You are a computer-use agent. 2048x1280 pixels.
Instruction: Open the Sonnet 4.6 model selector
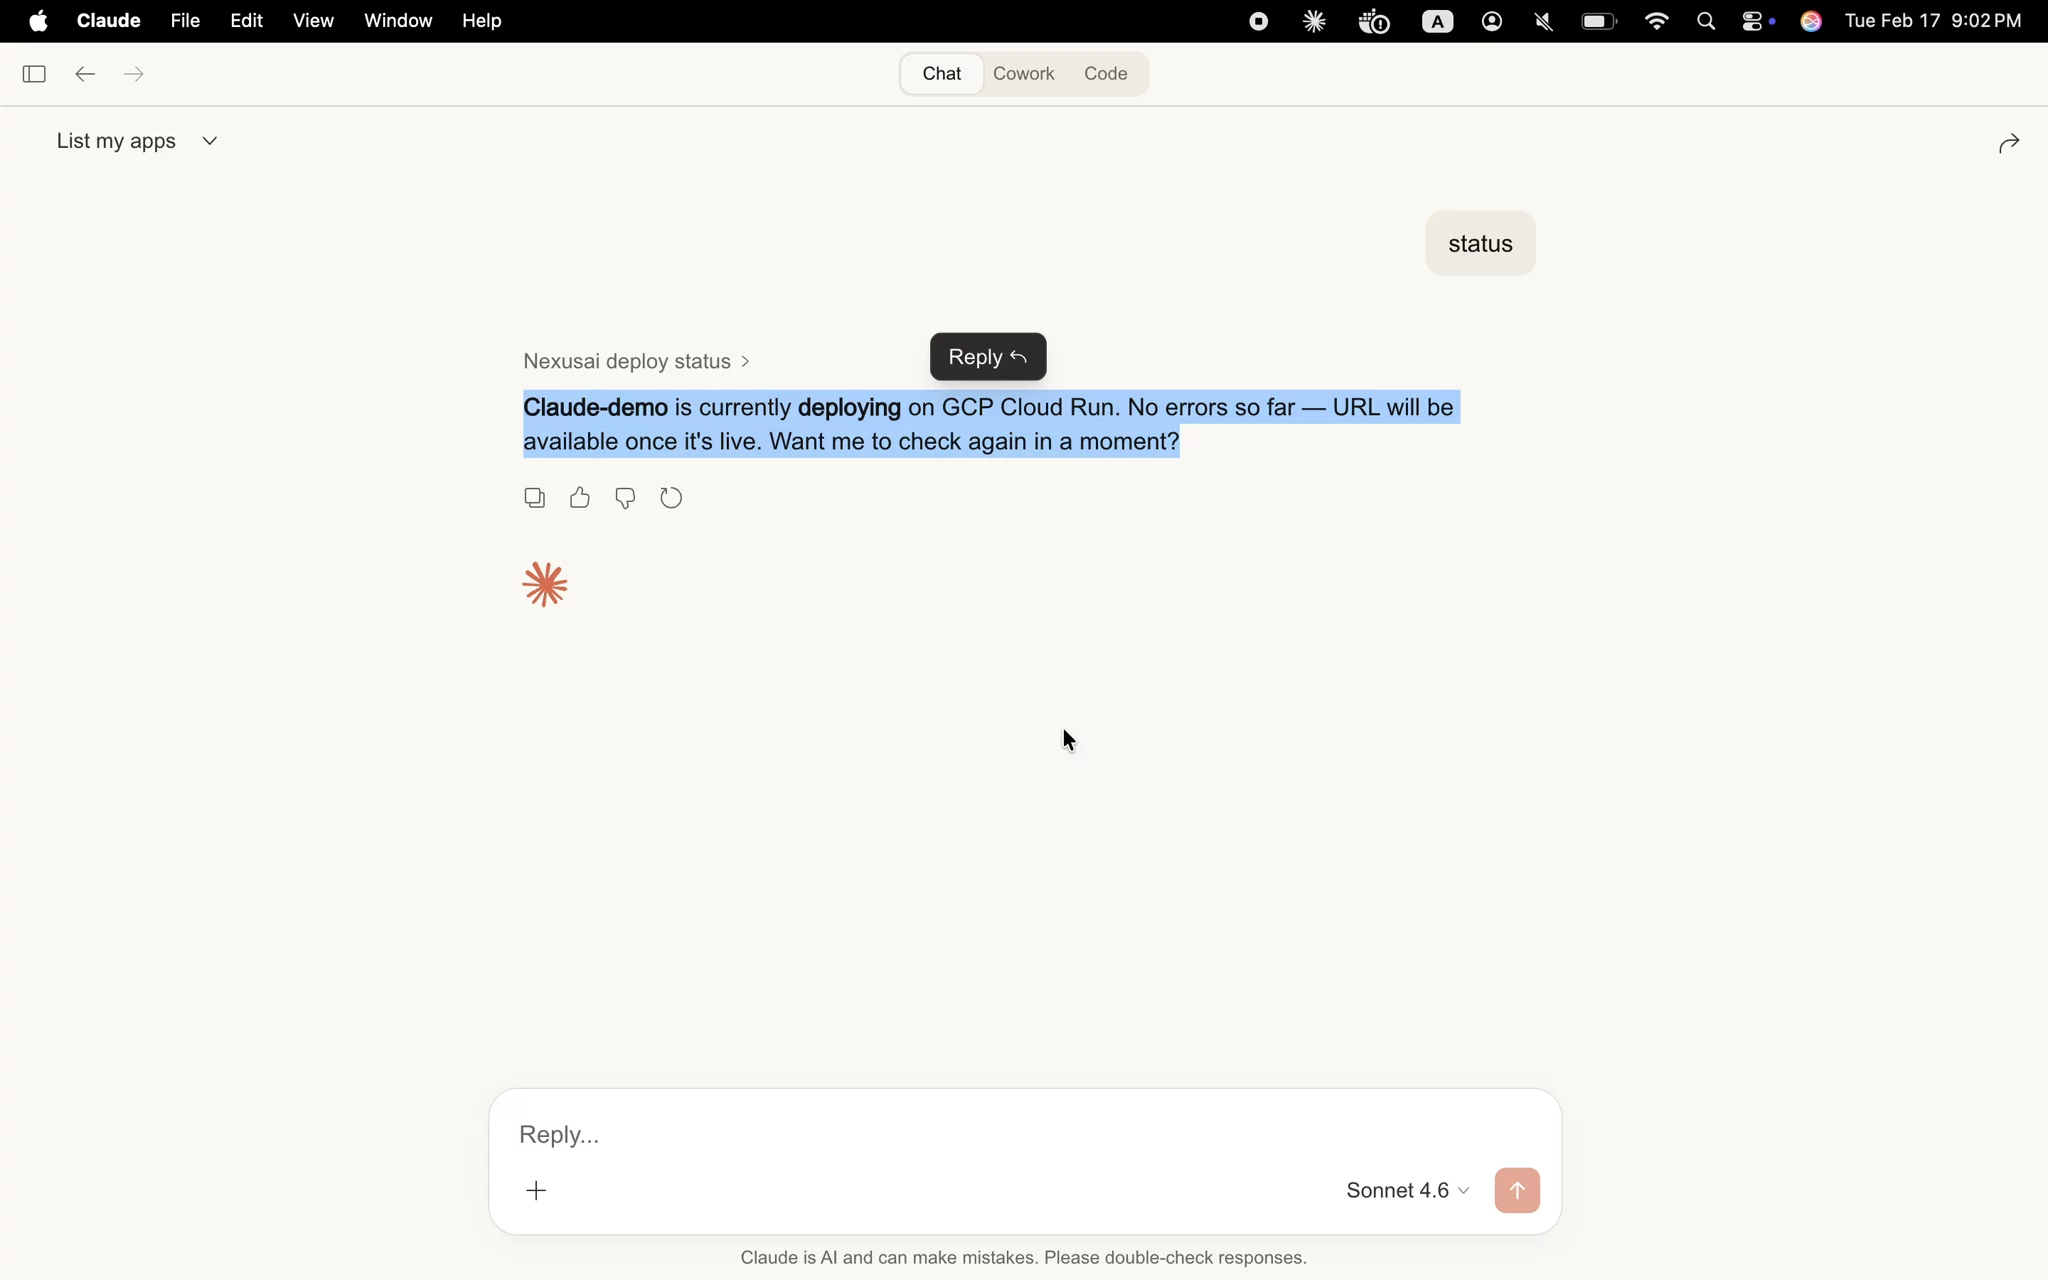pos(1406,1190)
